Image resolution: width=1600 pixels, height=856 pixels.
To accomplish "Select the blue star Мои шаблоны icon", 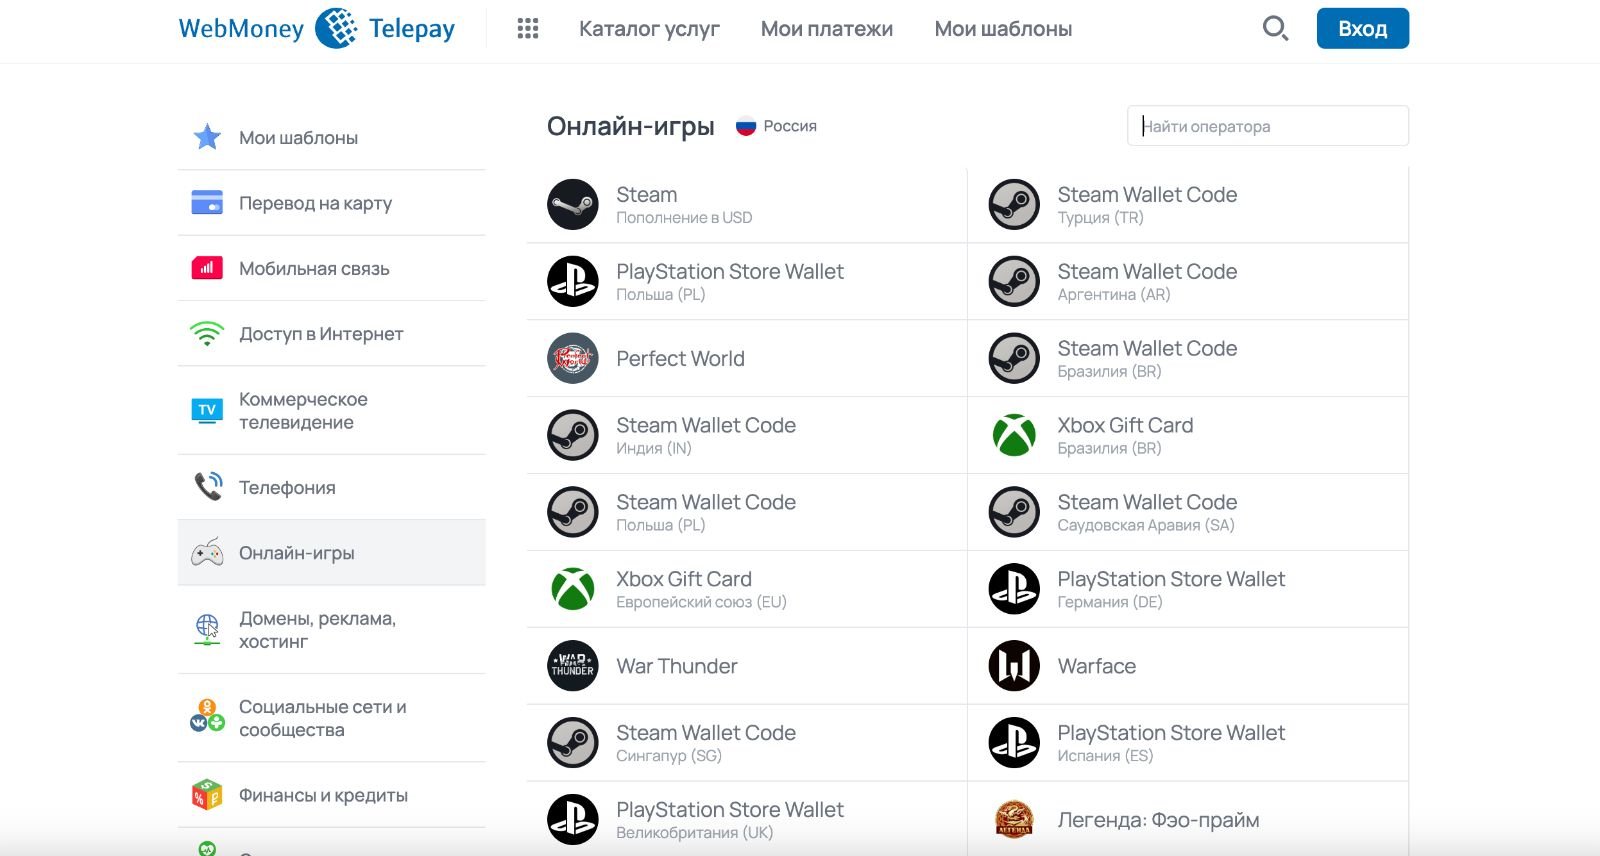I will [x=207, y=137].
